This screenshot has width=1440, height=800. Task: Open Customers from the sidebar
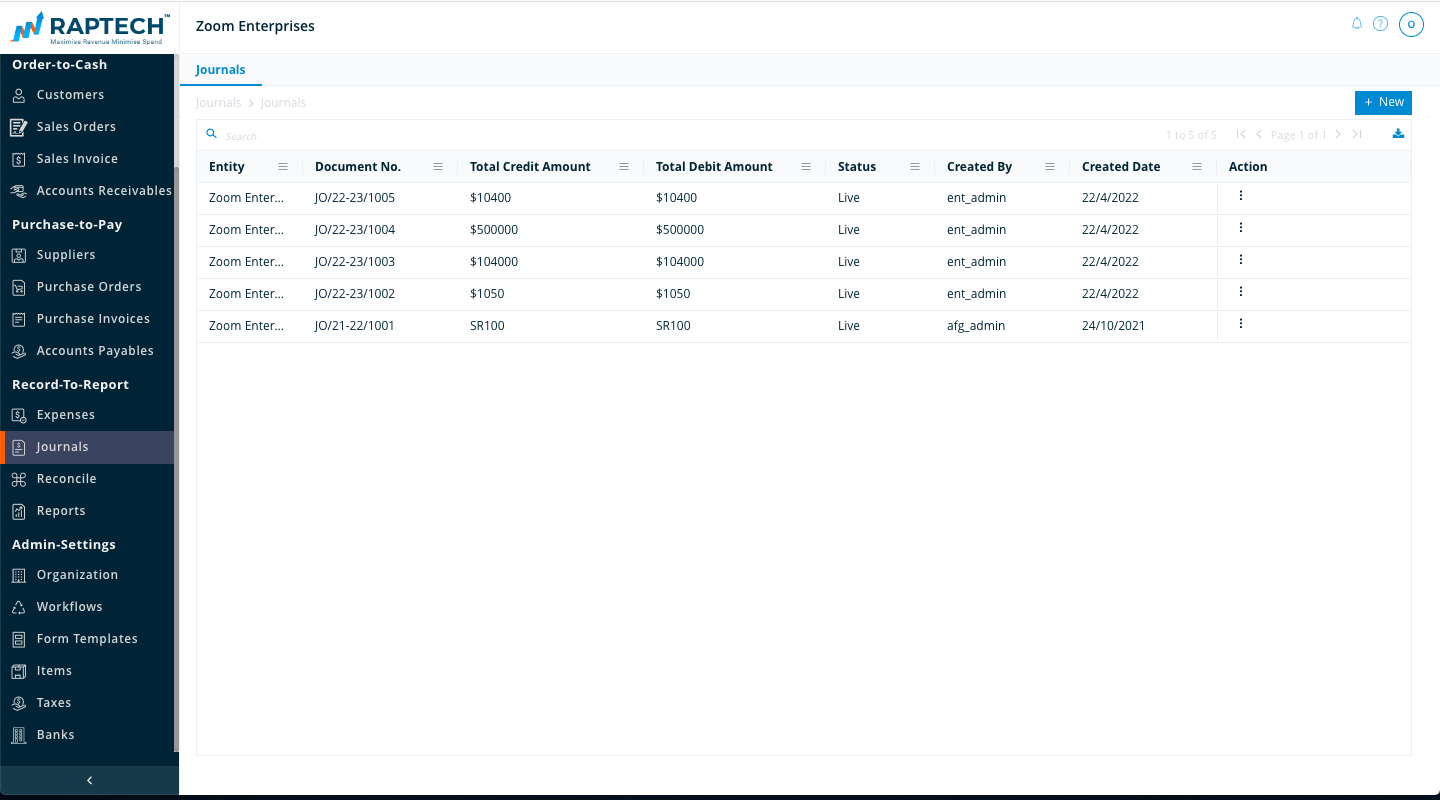pos(70,95)
